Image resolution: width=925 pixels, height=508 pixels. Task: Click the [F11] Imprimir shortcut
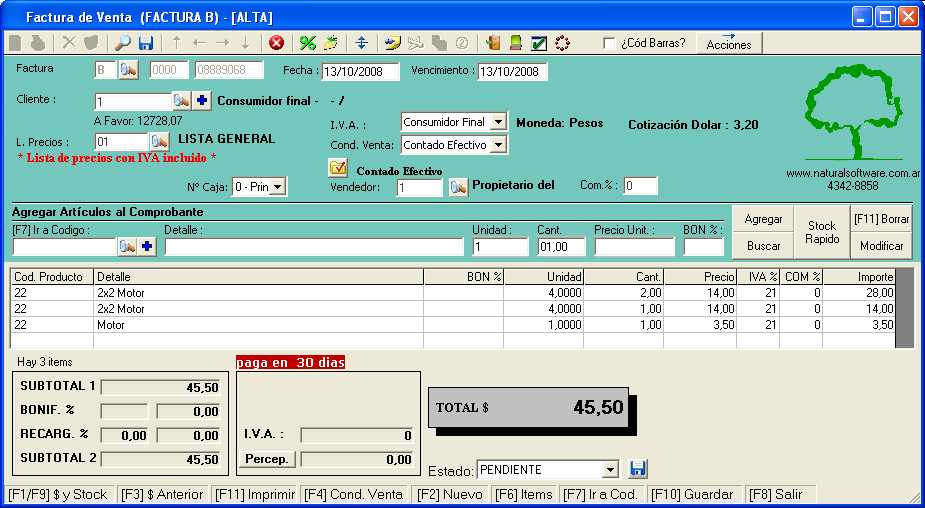(x=255, y=494)
